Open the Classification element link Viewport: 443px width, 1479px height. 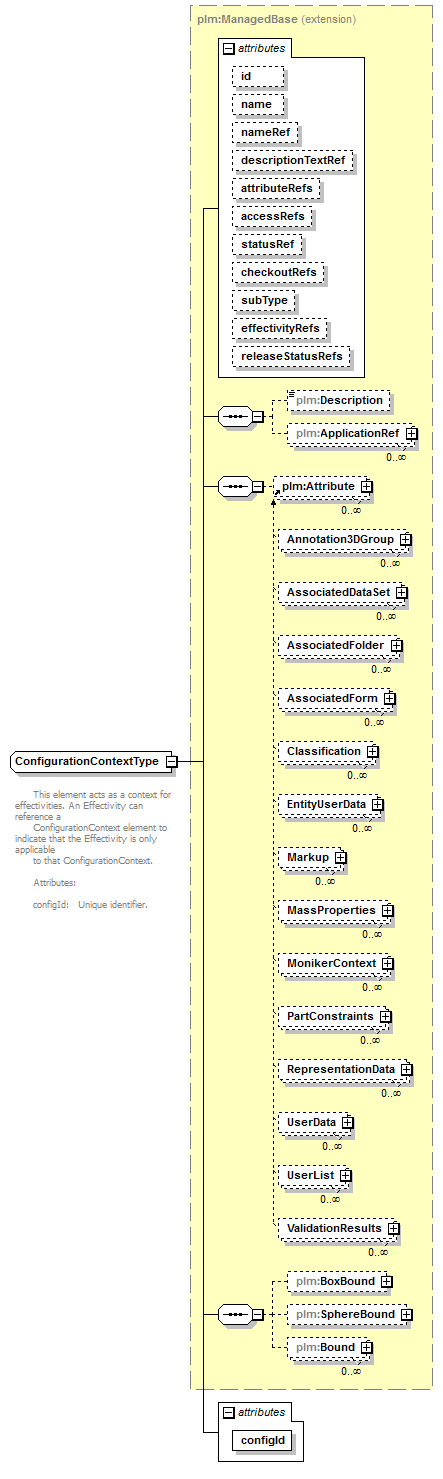click(x=324, y=751)
